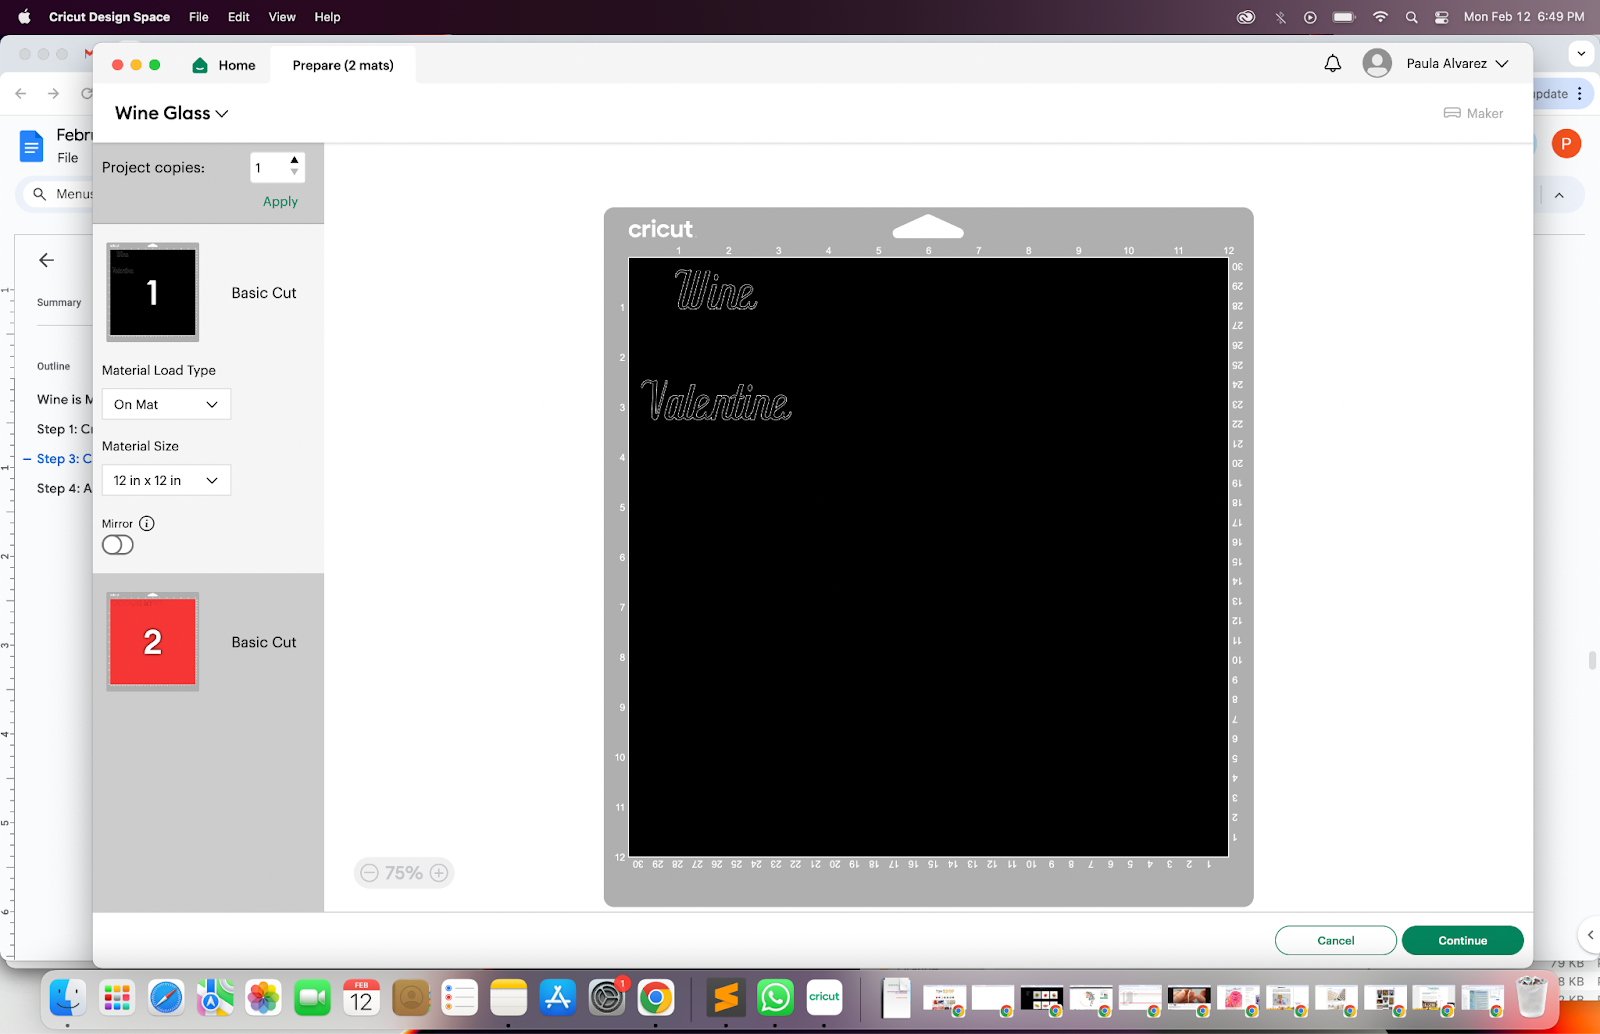Open Maps from the Dock
This screenshot has width=1600, height=1034.
click(x=215, y=997)
